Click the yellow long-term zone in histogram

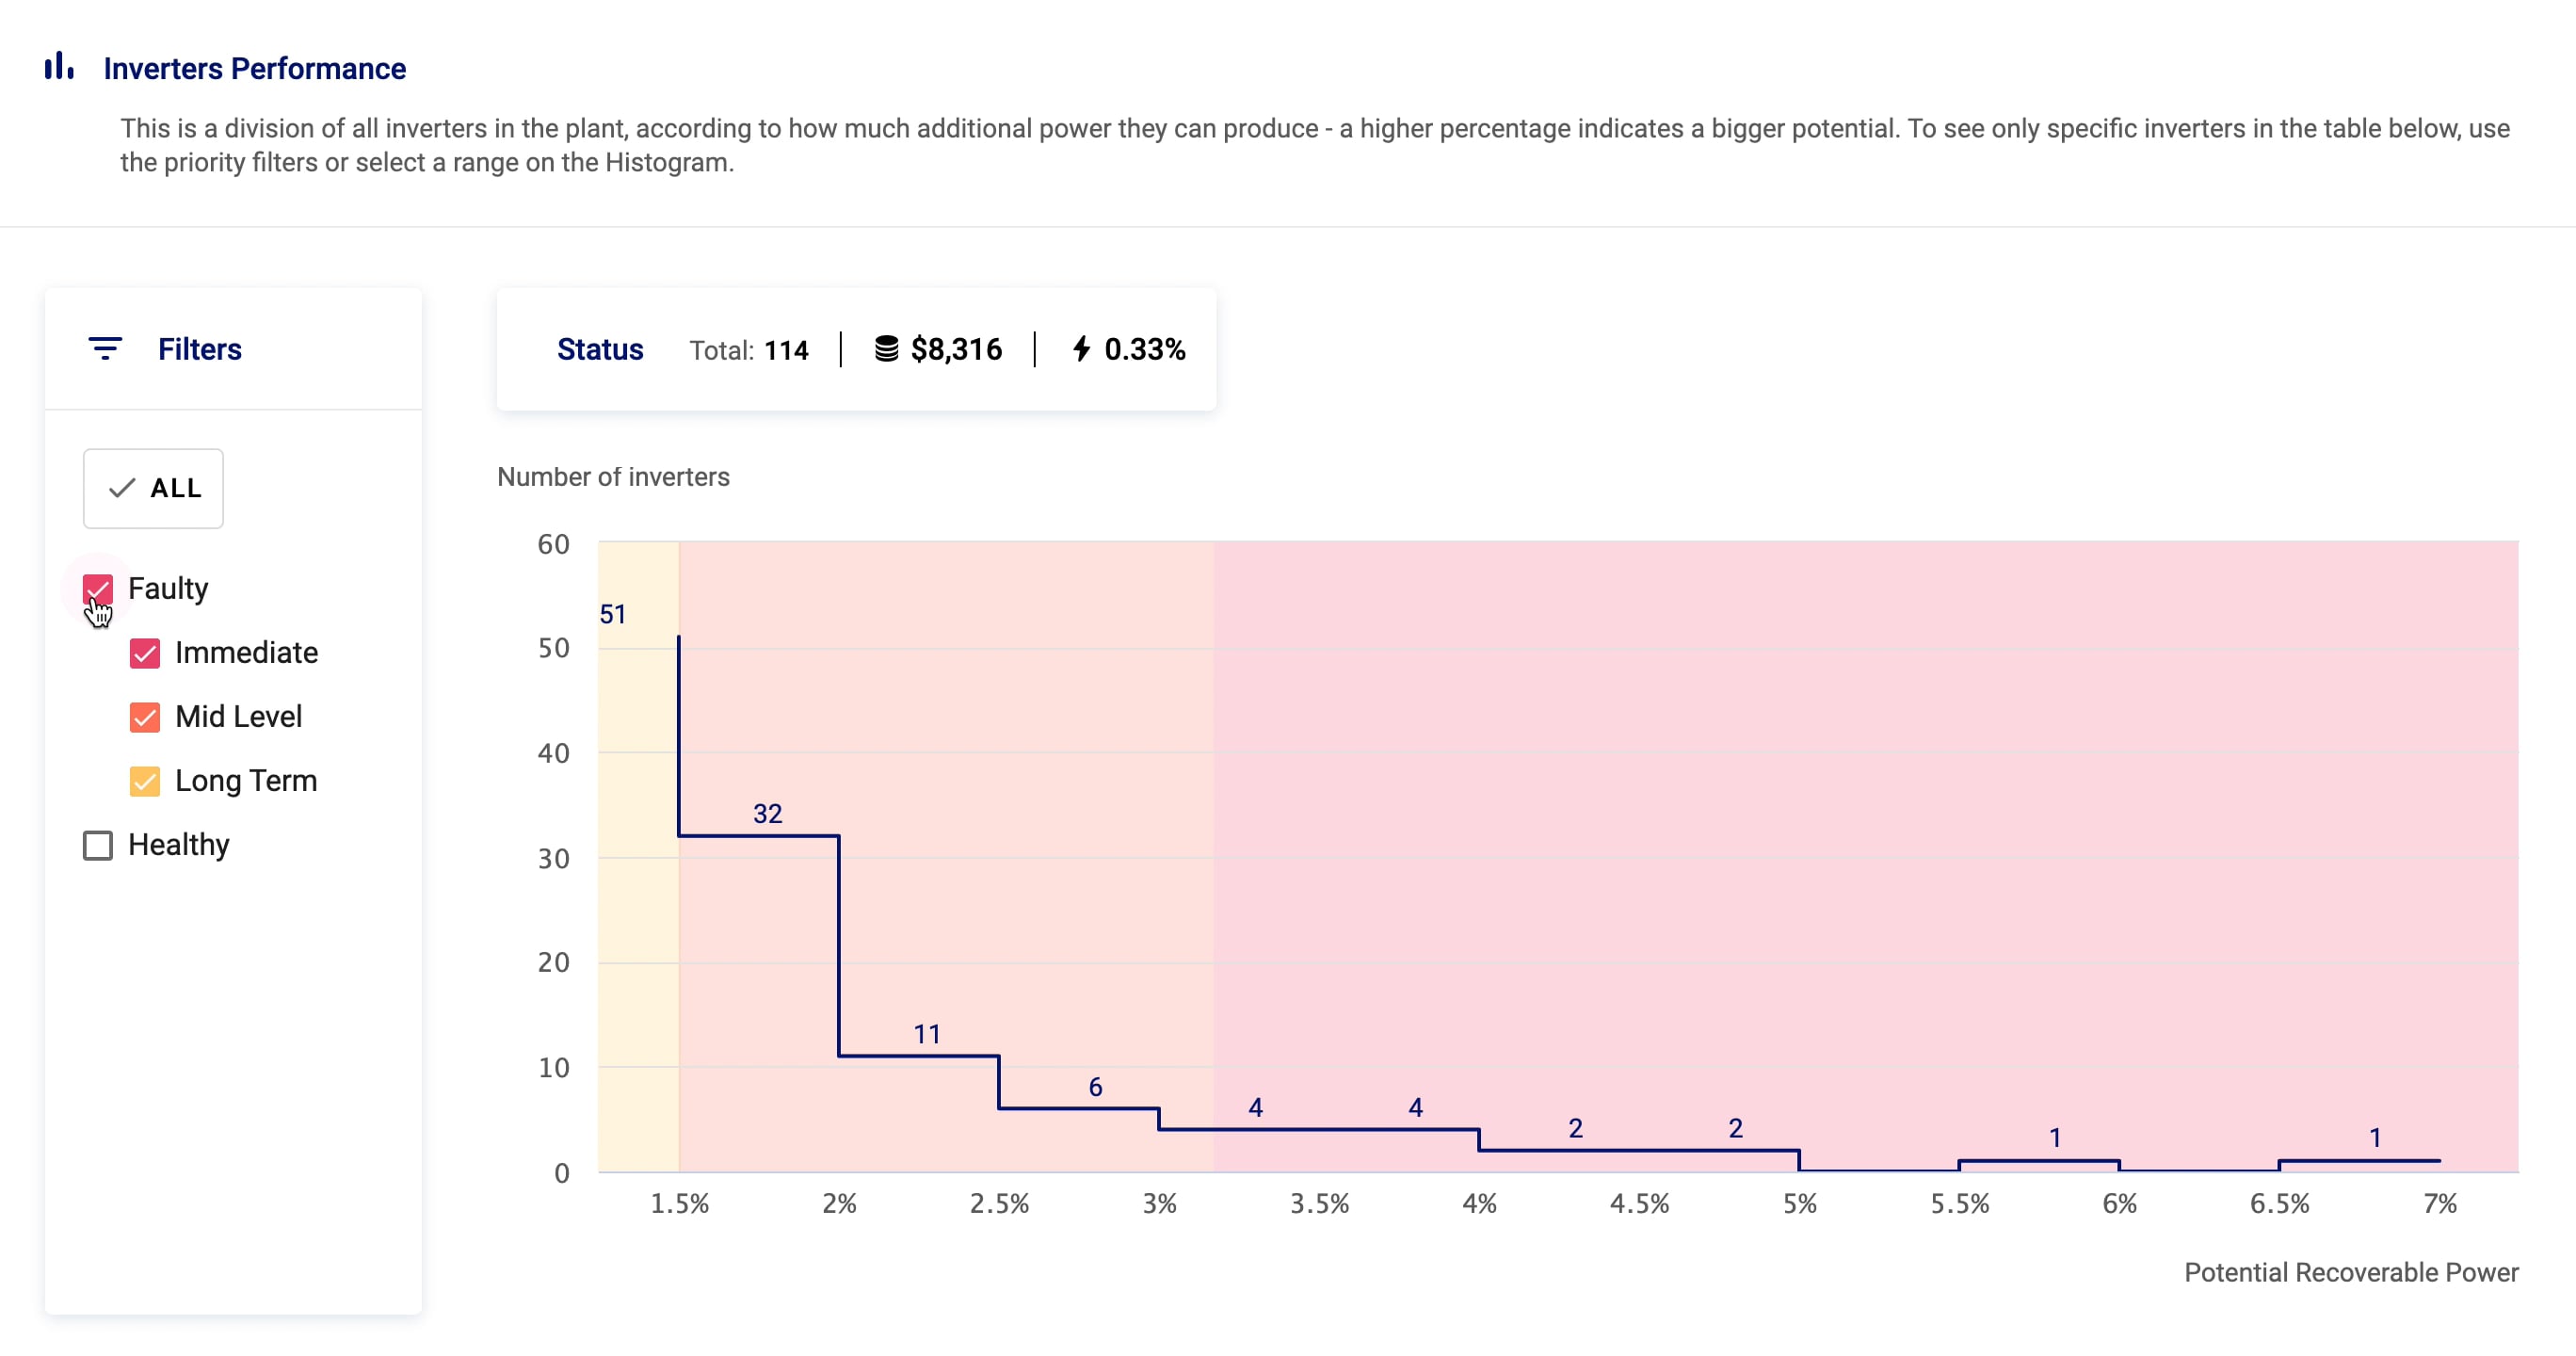coord(639,855)
